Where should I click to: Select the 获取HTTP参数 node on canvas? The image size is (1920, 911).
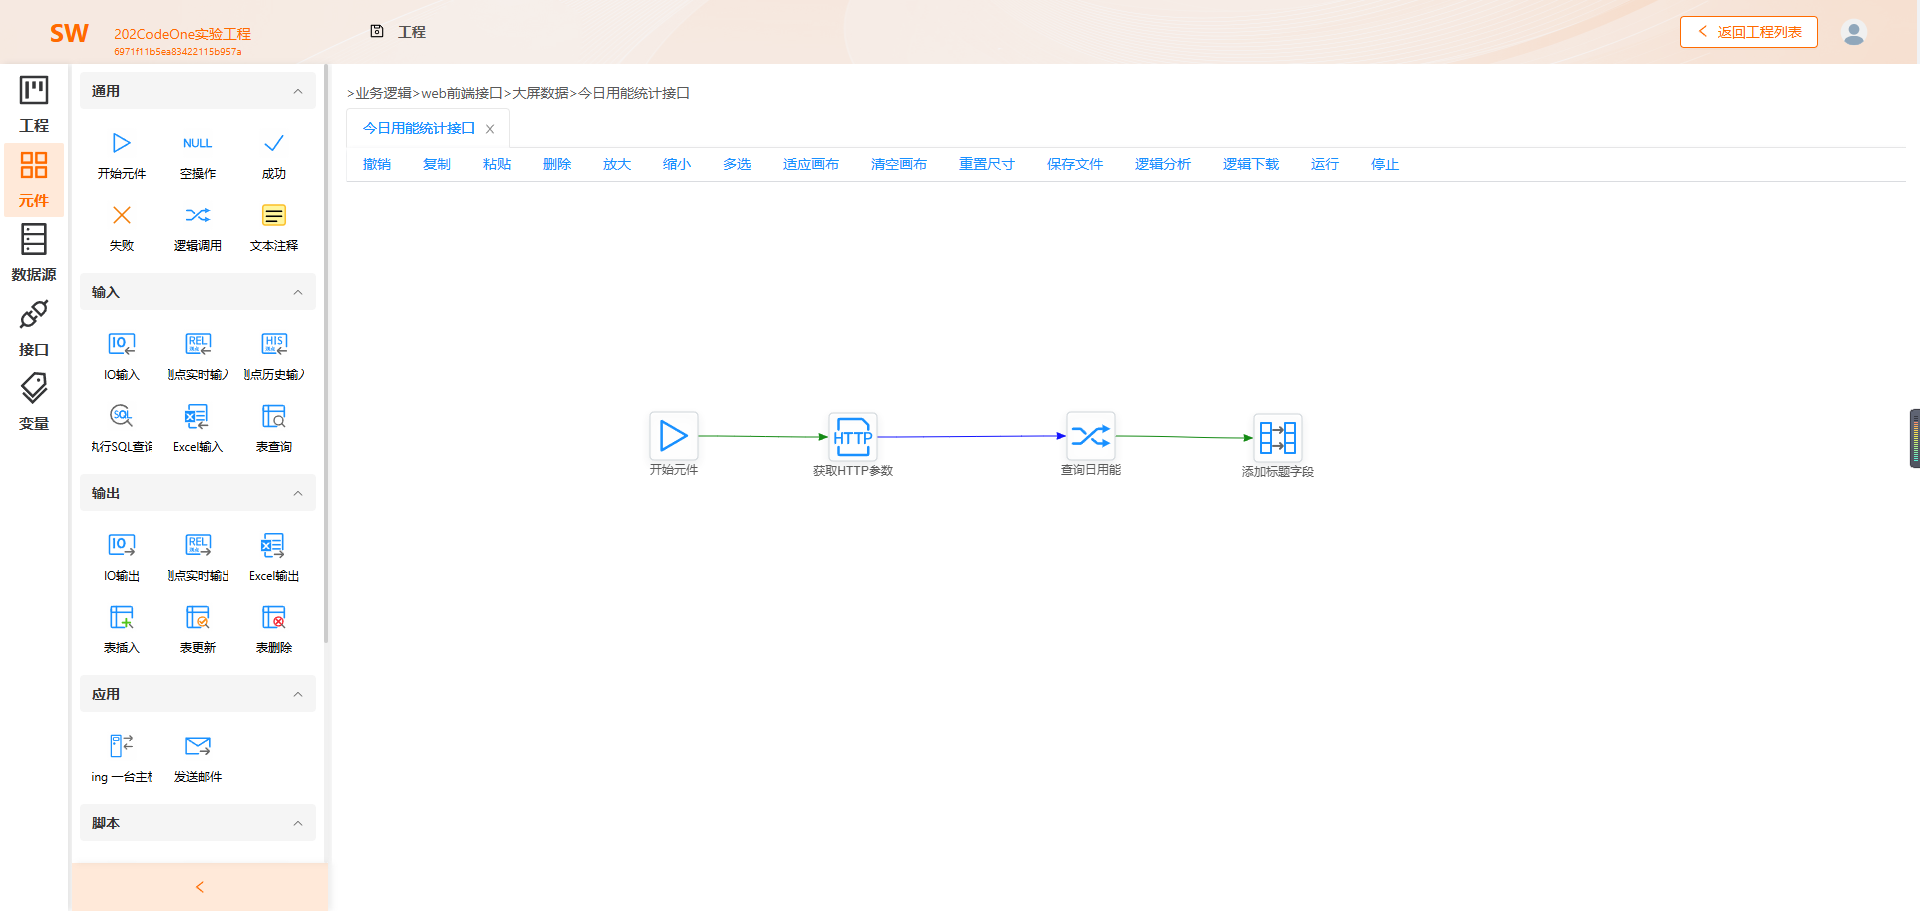853,437
